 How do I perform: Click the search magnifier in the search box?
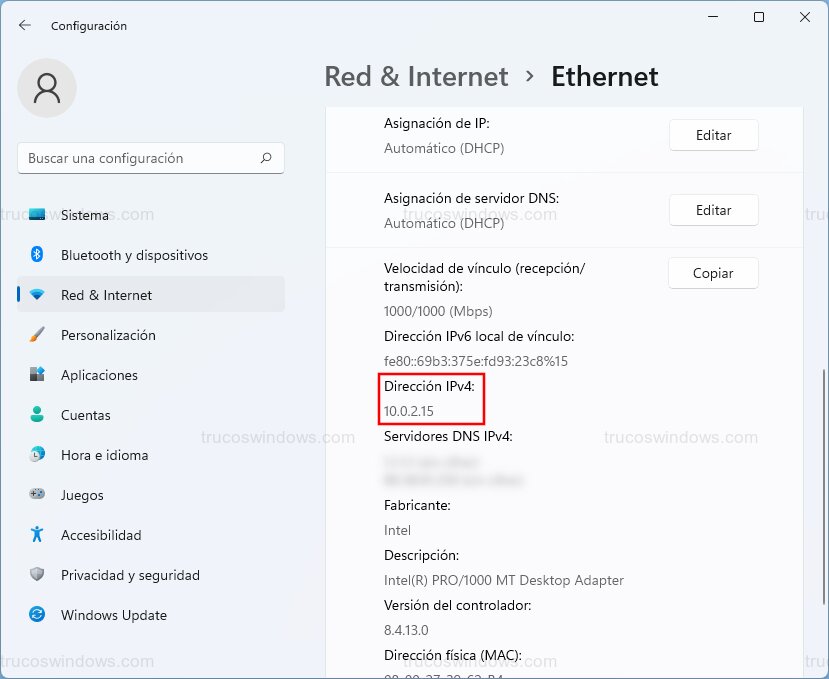[x=266, y=158]
